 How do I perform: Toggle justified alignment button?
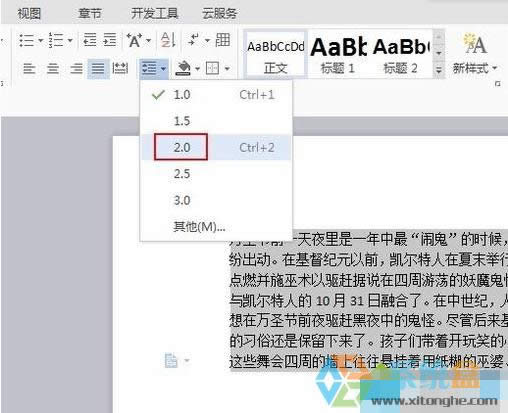point(98,69)
